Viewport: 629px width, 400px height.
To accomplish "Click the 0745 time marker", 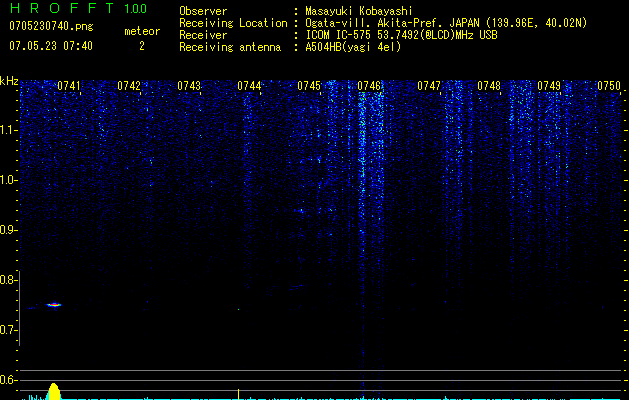I will [309, 86].
